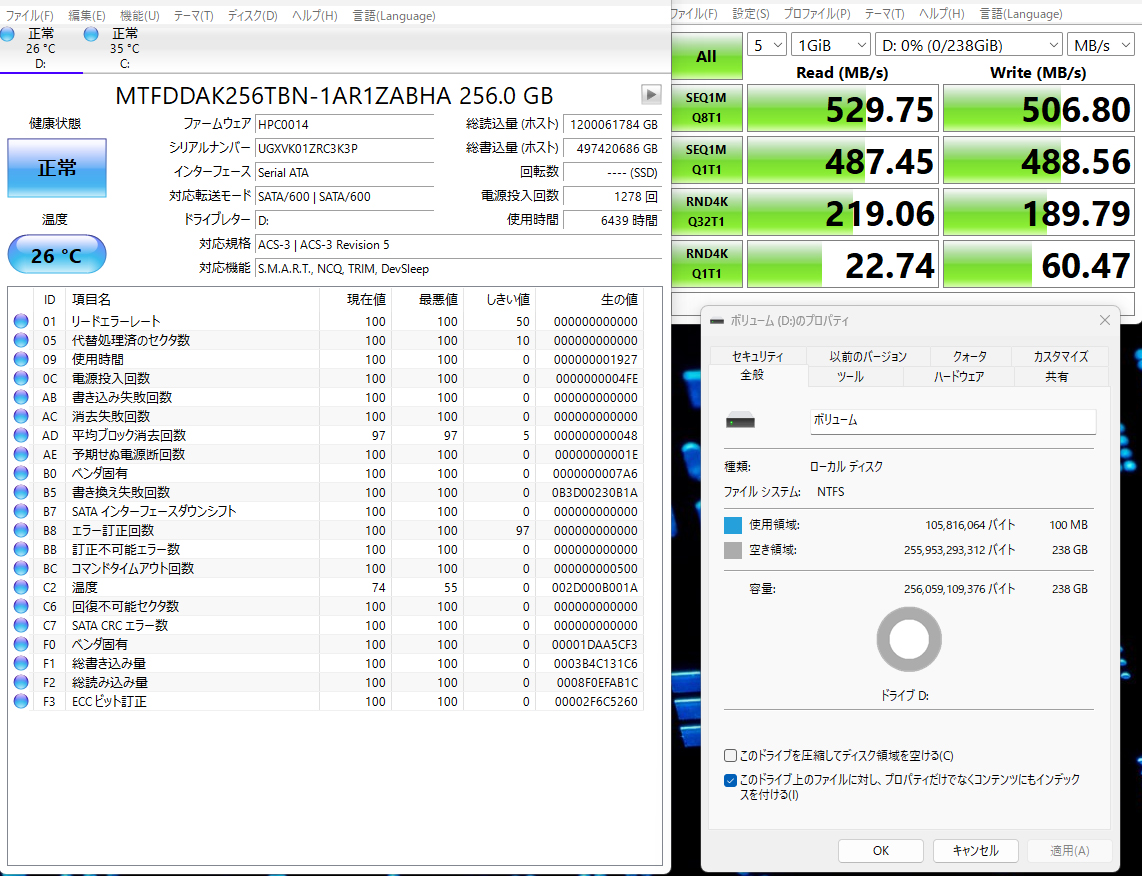Open the MB/s unit dropdown

tap(1099, 45)
